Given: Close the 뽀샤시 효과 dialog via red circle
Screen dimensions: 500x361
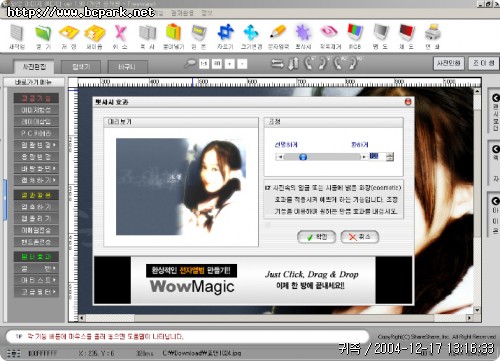Looking at the screenshot, I should (408, 102).
